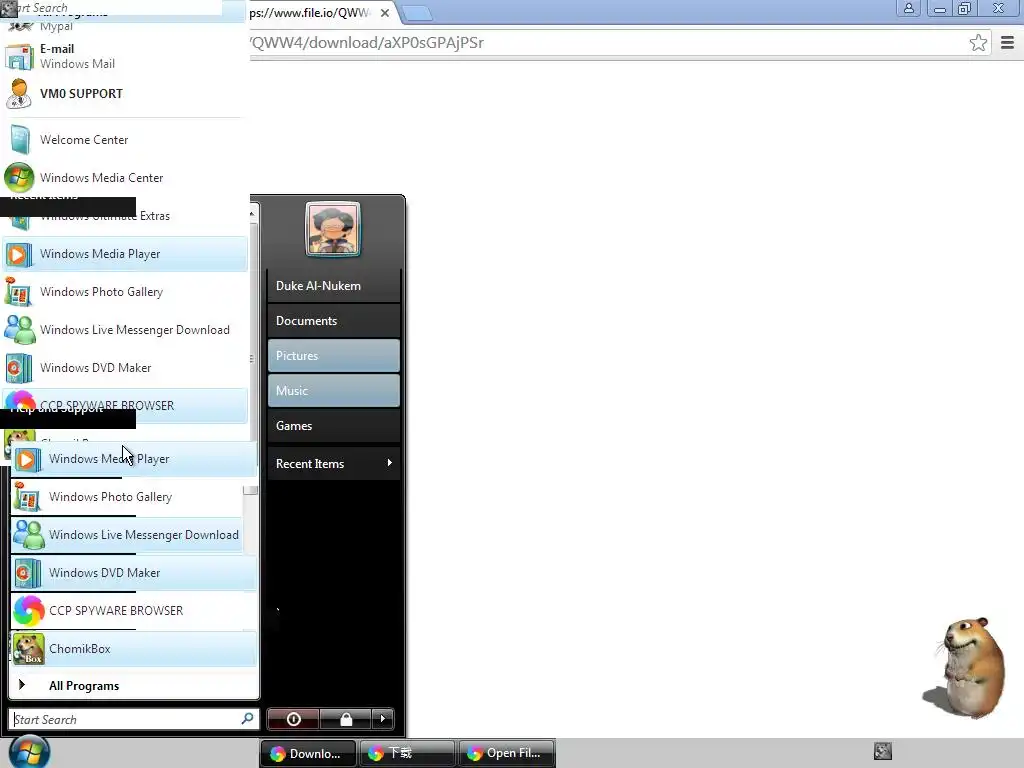This screenshot has height=768, width=1024.
Task: Click the power button in start menu
Action: pyautogui.click(x=294, y=719)
